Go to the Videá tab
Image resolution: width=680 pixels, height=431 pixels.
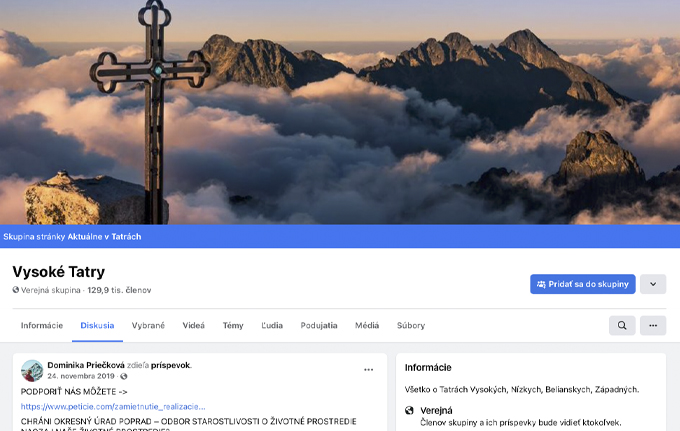193,325
